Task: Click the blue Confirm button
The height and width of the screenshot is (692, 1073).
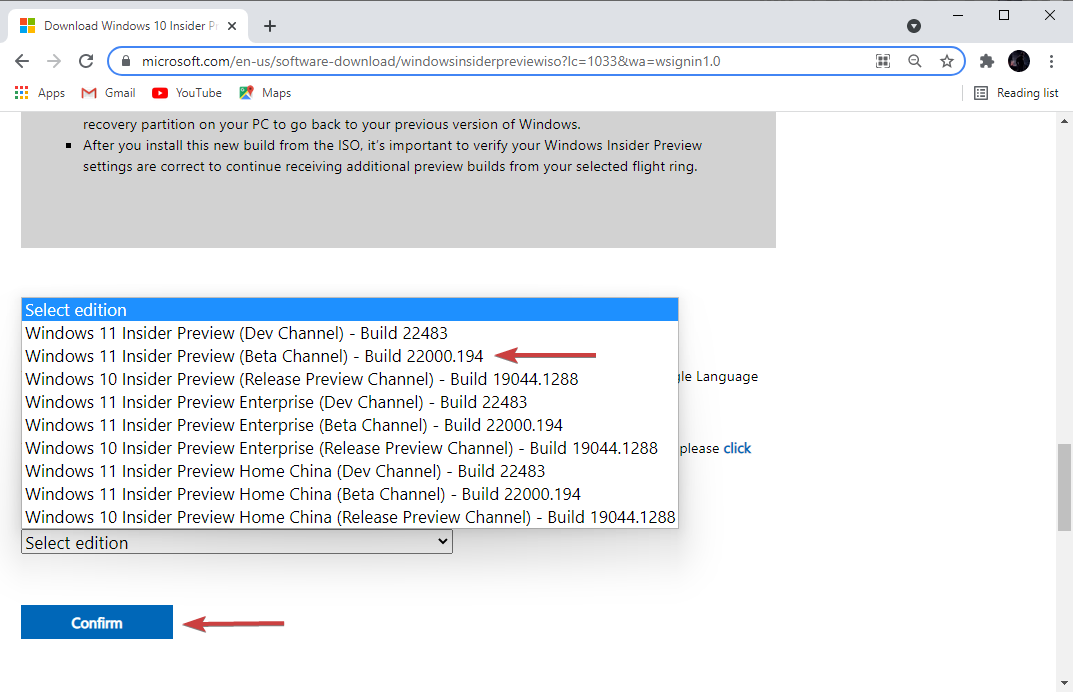Action: [x=96, y=622]
